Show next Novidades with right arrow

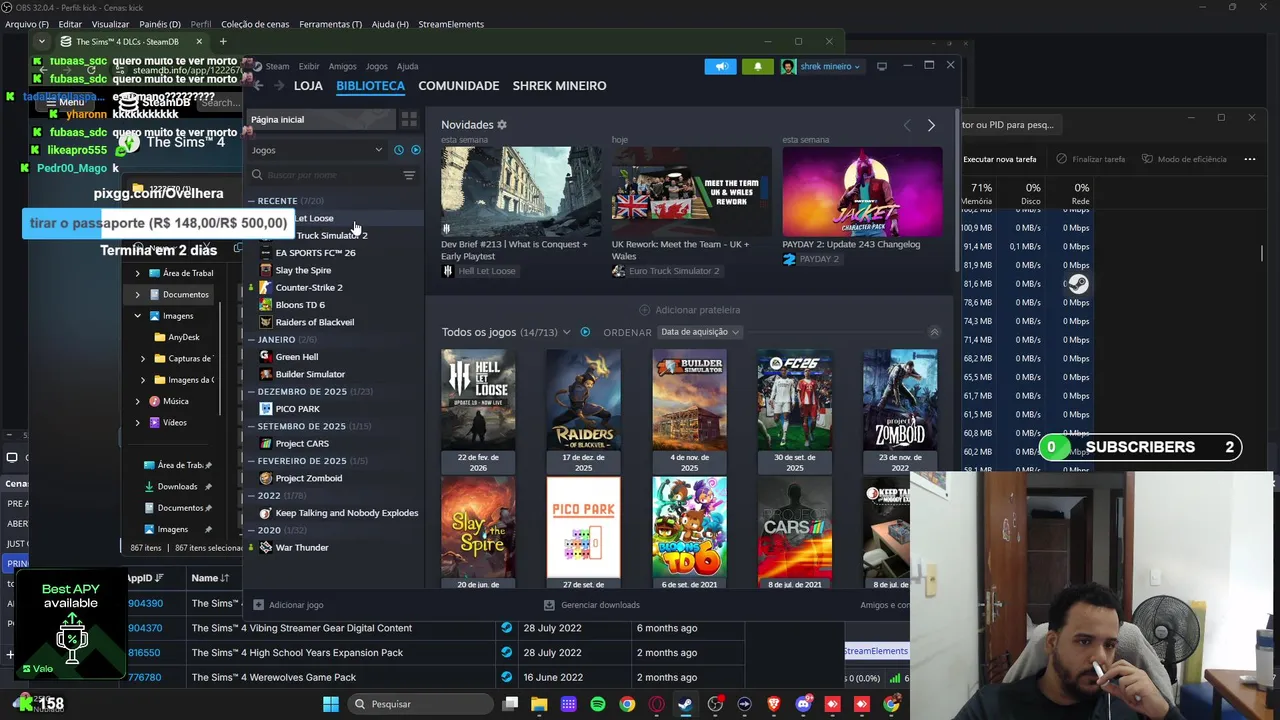coord(931,125)
